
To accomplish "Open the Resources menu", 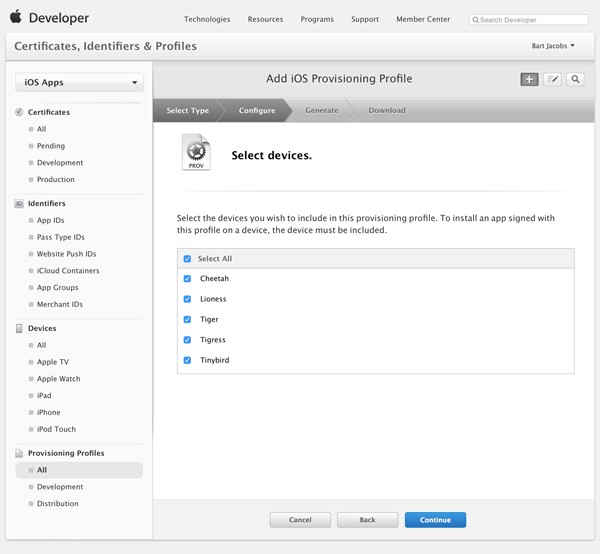I will coord(265,19).
